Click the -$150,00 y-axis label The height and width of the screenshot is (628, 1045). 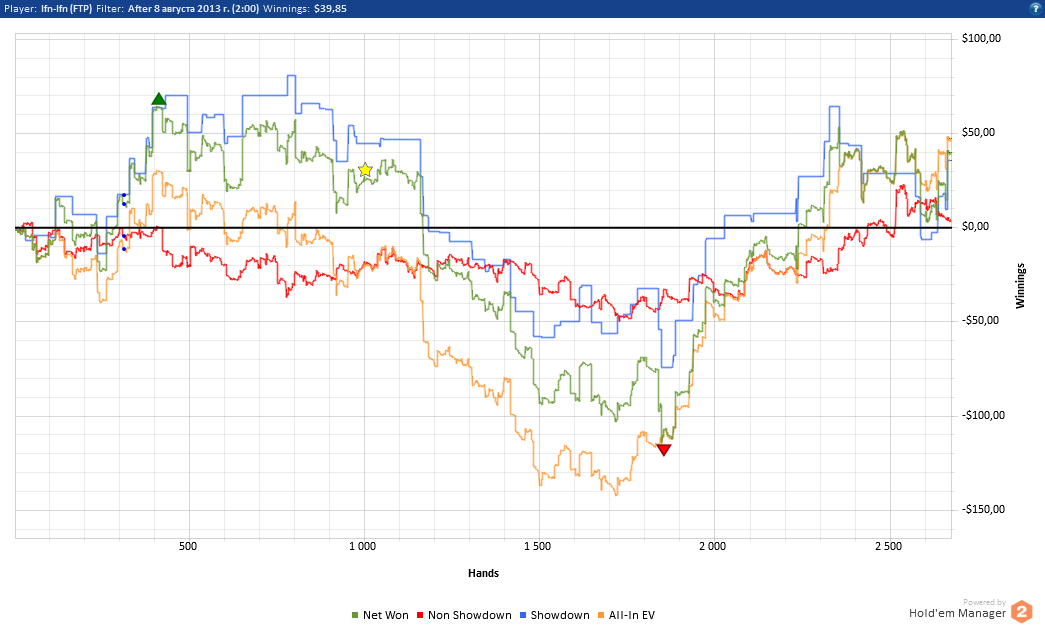981,509
